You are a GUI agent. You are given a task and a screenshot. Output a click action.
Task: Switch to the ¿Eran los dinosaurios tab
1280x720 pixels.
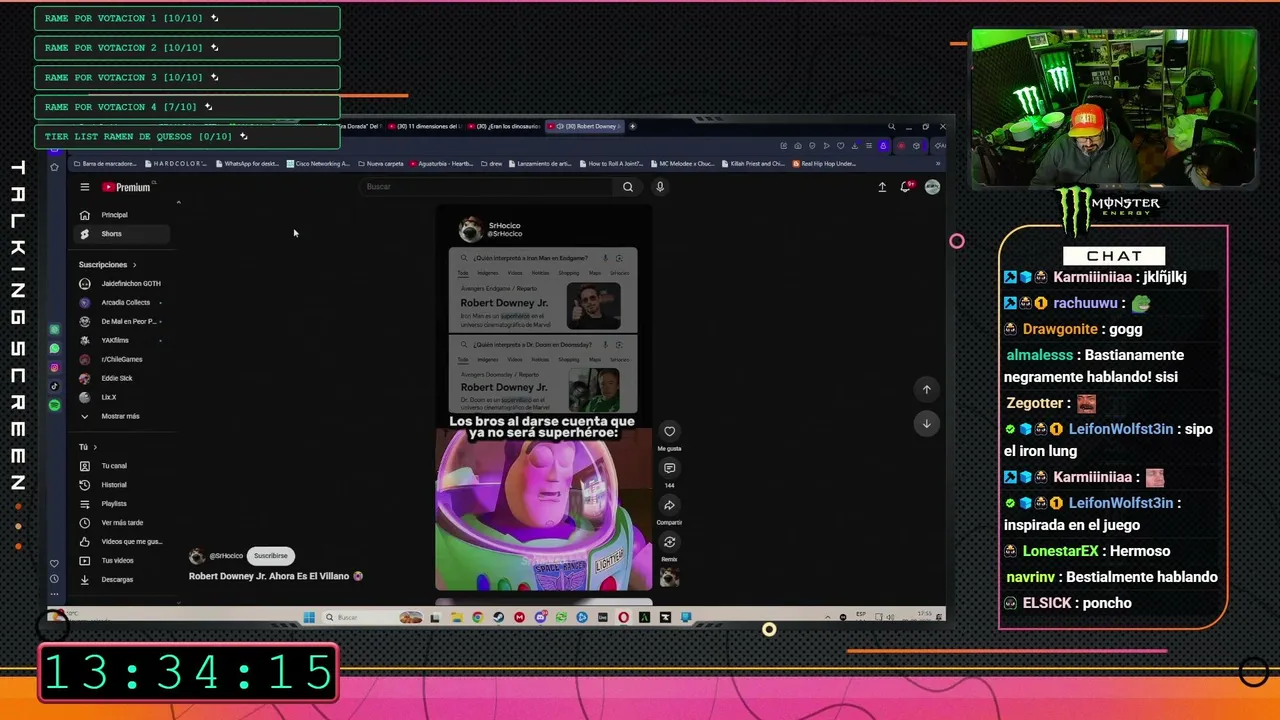pyautogui.click(x=505, y=126)
